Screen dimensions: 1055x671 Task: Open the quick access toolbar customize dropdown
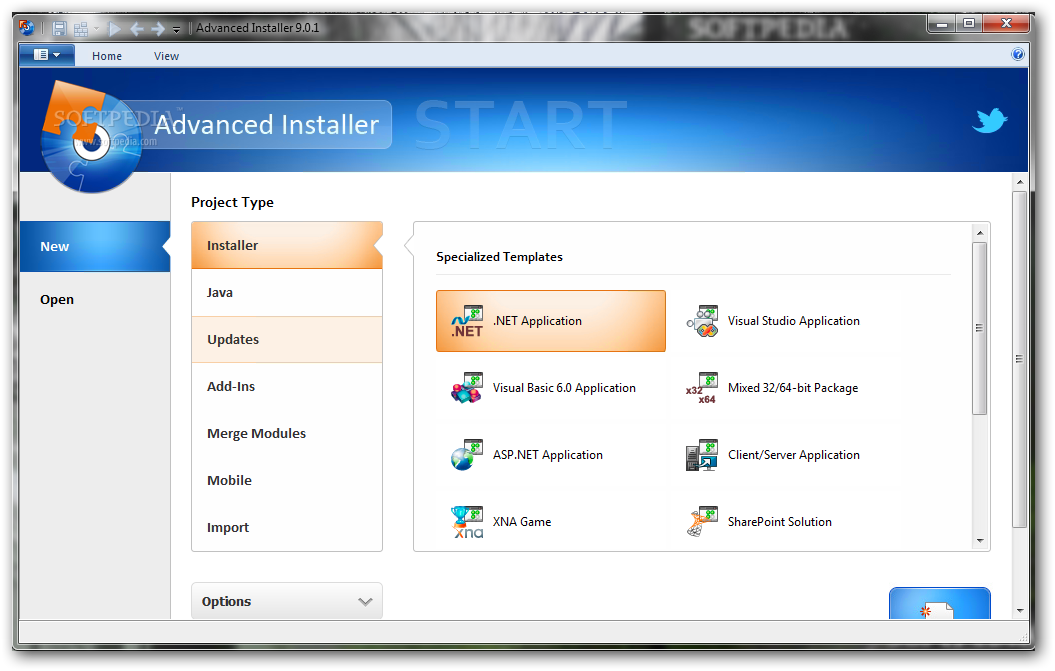click(176, 29)
